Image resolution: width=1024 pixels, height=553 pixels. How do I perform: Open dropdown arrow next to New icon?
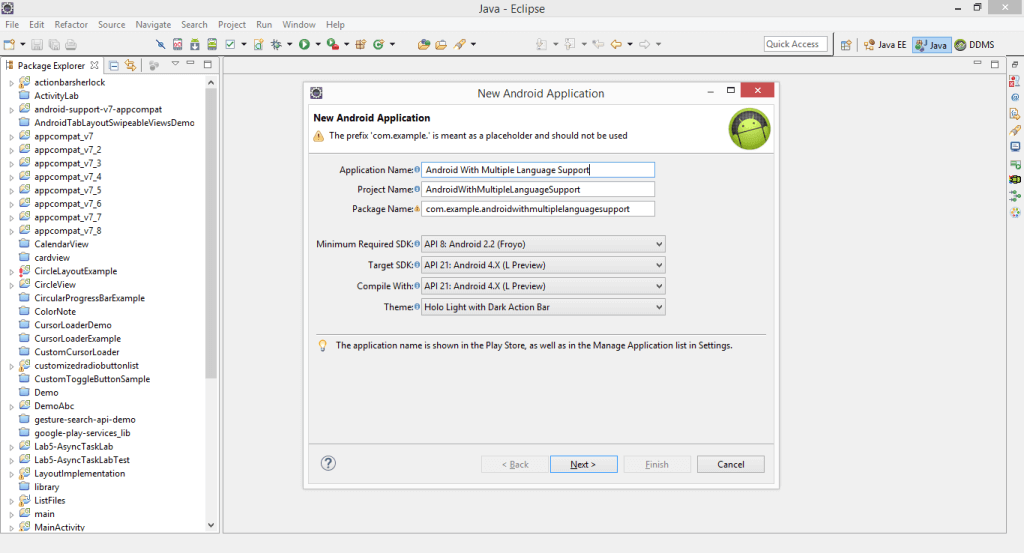click(22, 44)
